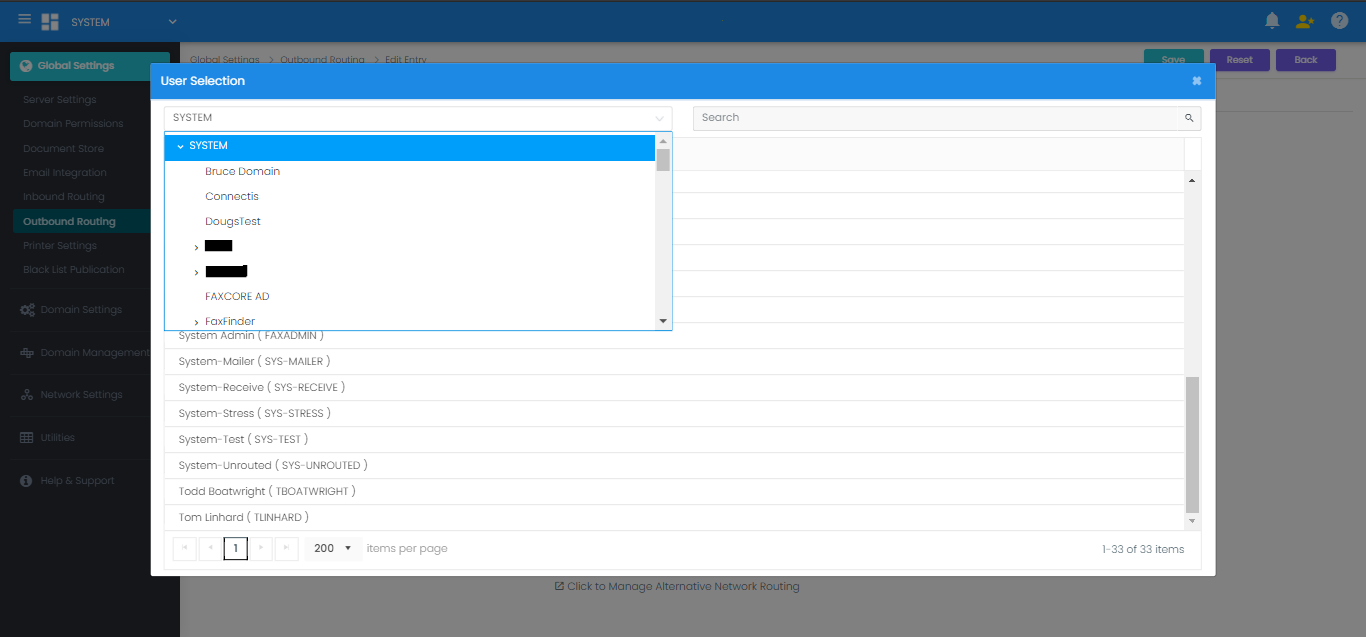Open Printer Settings in sidebar
Screen dimensions: 1366x637
pyautogui.click(x=60, y=246)
